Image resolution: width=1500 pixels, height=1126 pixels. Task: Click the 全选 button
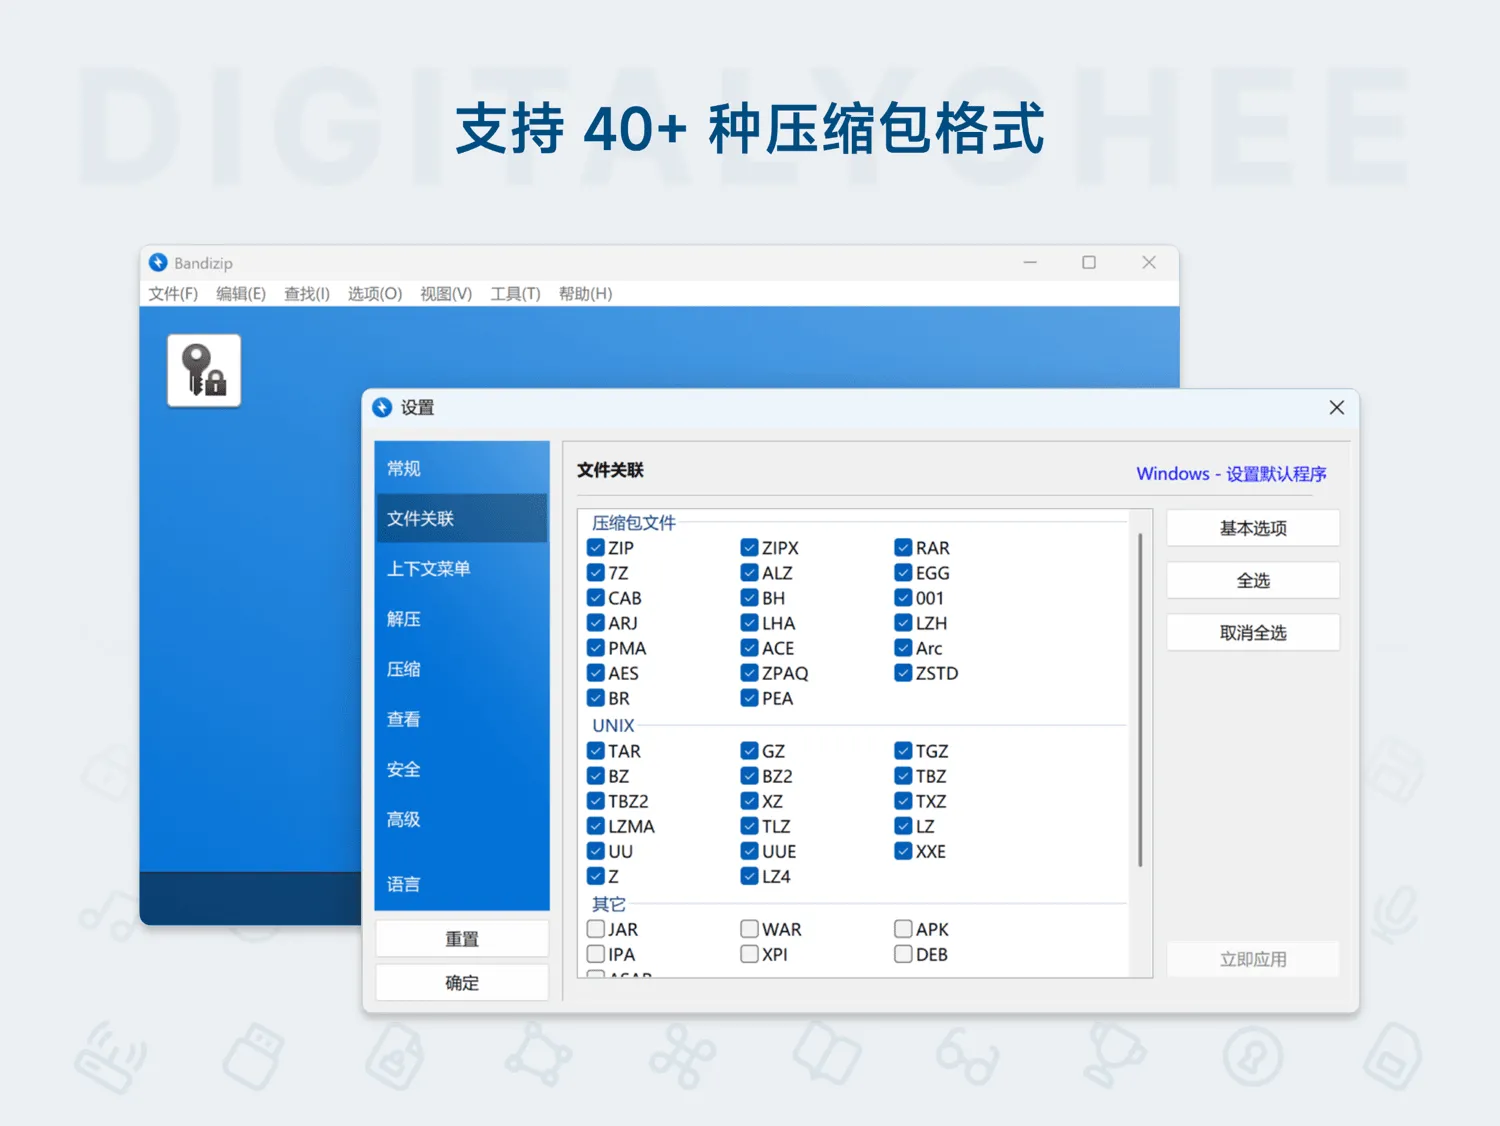click(x=1252, y=581)
